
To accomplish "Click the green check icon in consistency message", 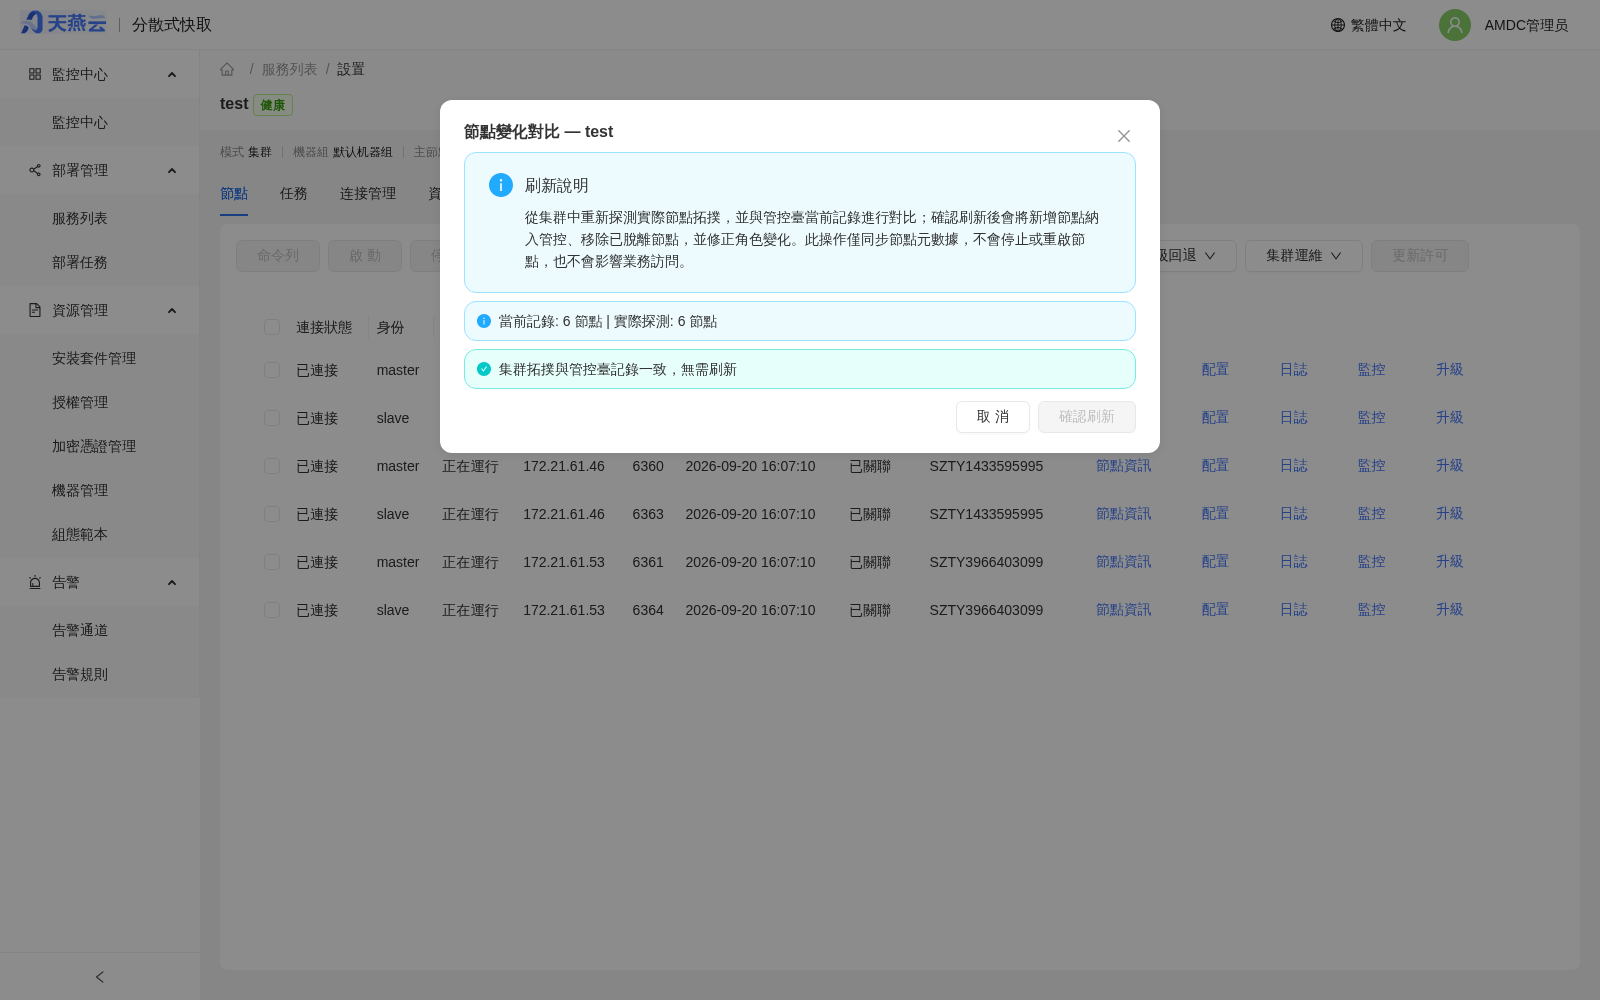I will click(484, 369).
